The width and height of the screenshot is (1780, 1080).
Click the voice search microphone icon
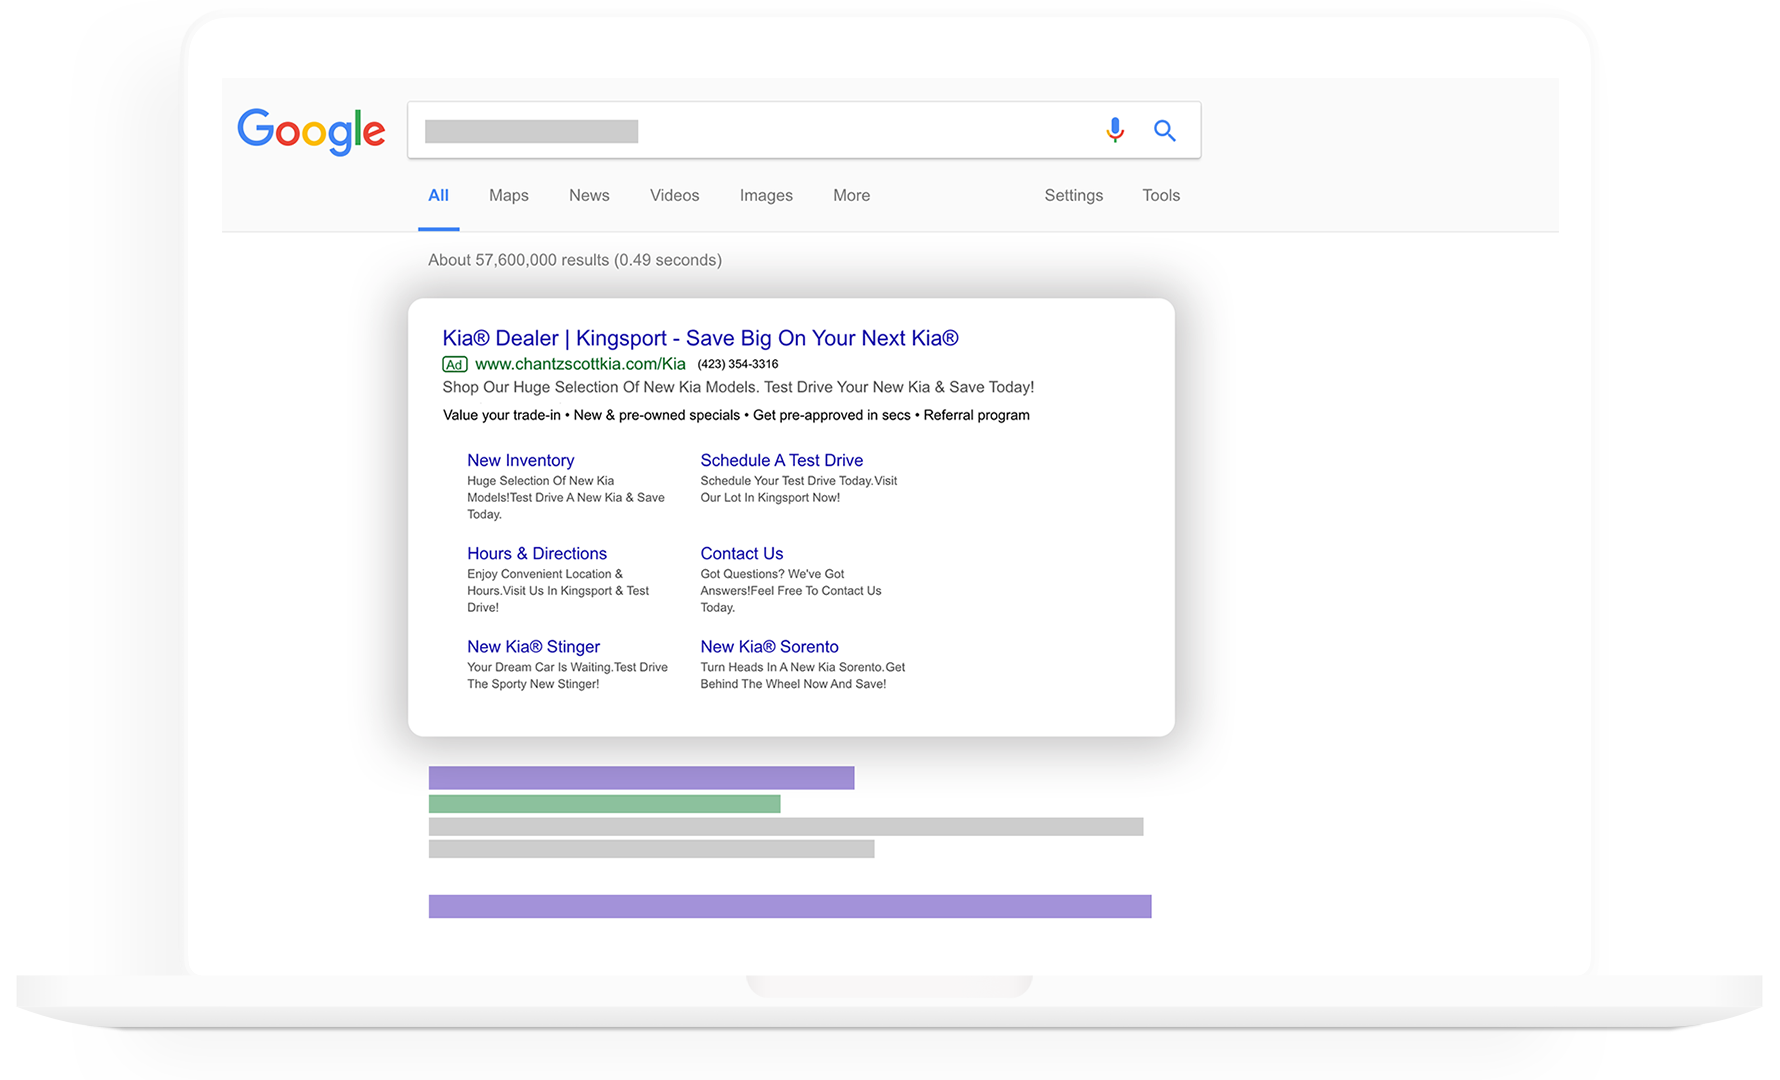point(1115,130)
